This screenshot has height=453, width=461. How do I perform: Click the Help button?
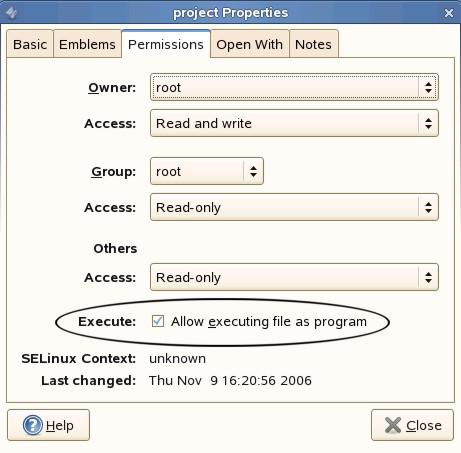click(49, 425)
